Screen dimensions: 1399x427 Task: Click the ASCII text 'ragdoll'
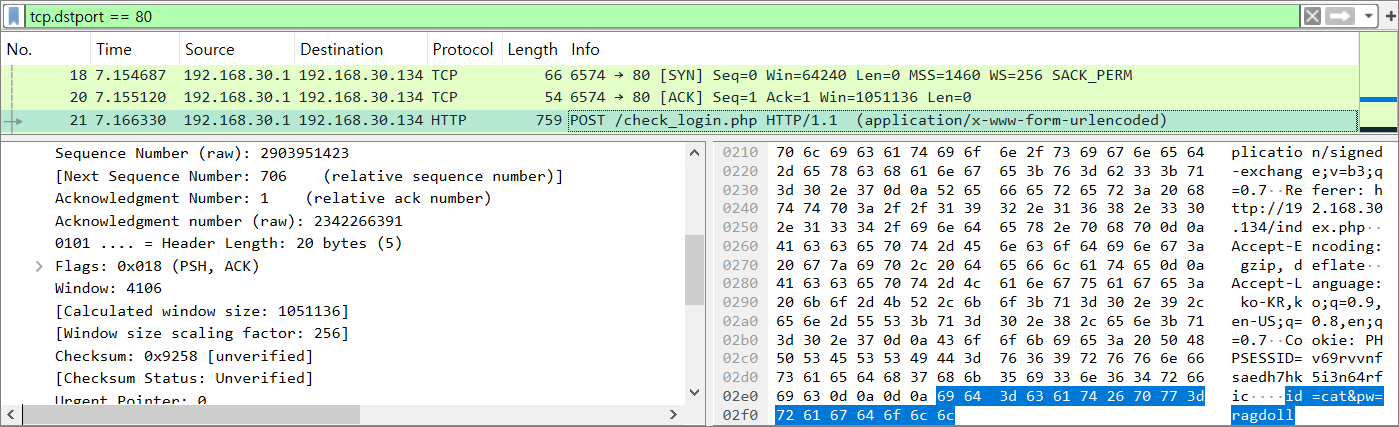pos(1264,415)
